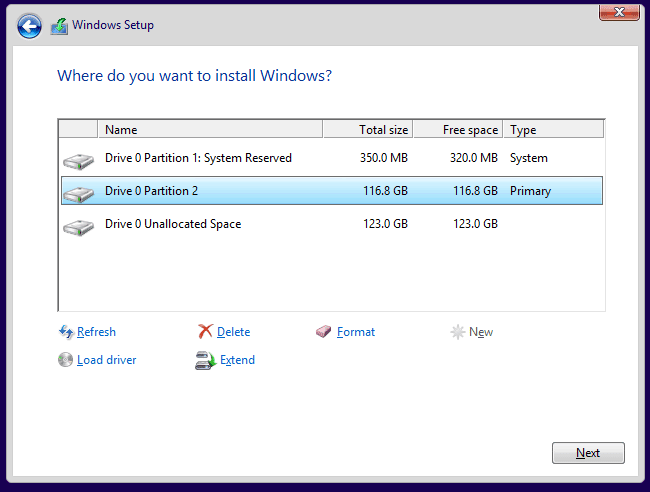Sort by the Free space column header
Viewport: 650px width, 492px height.
click(x=457, y=130)
